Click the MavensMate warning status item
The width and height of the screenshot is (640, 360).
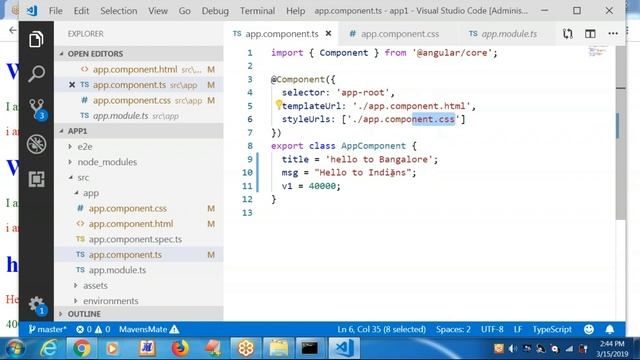[149, 329]
